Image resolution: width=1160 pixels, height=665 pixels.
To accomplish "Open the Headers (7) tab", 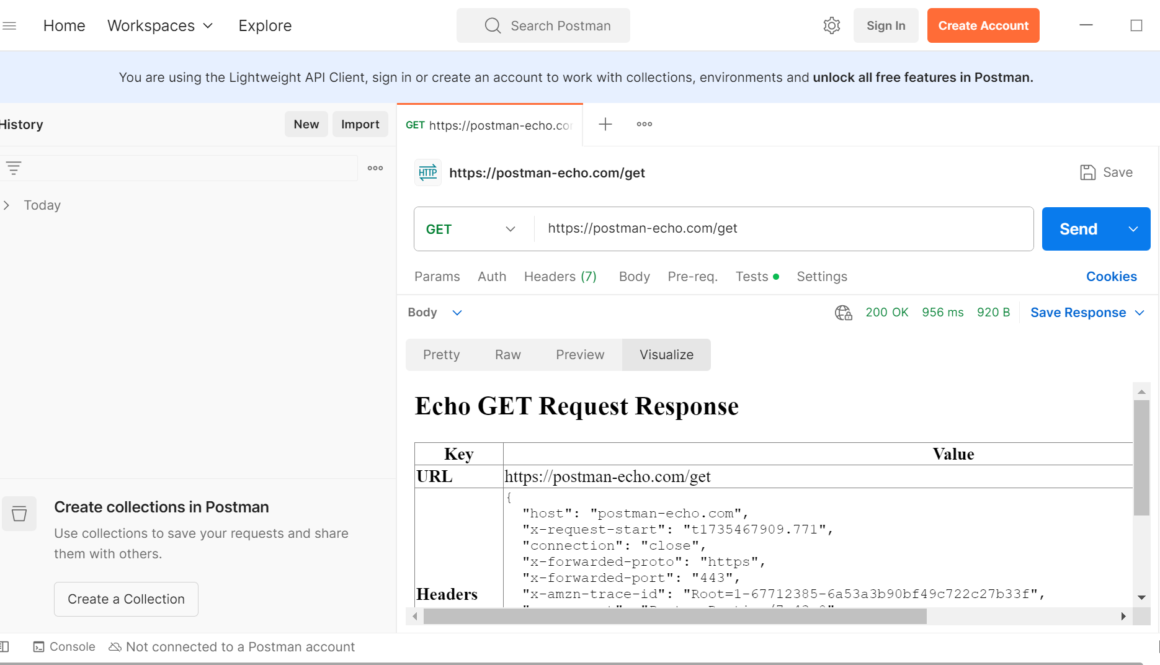I will pyautogui.click(x=560, y=277).
